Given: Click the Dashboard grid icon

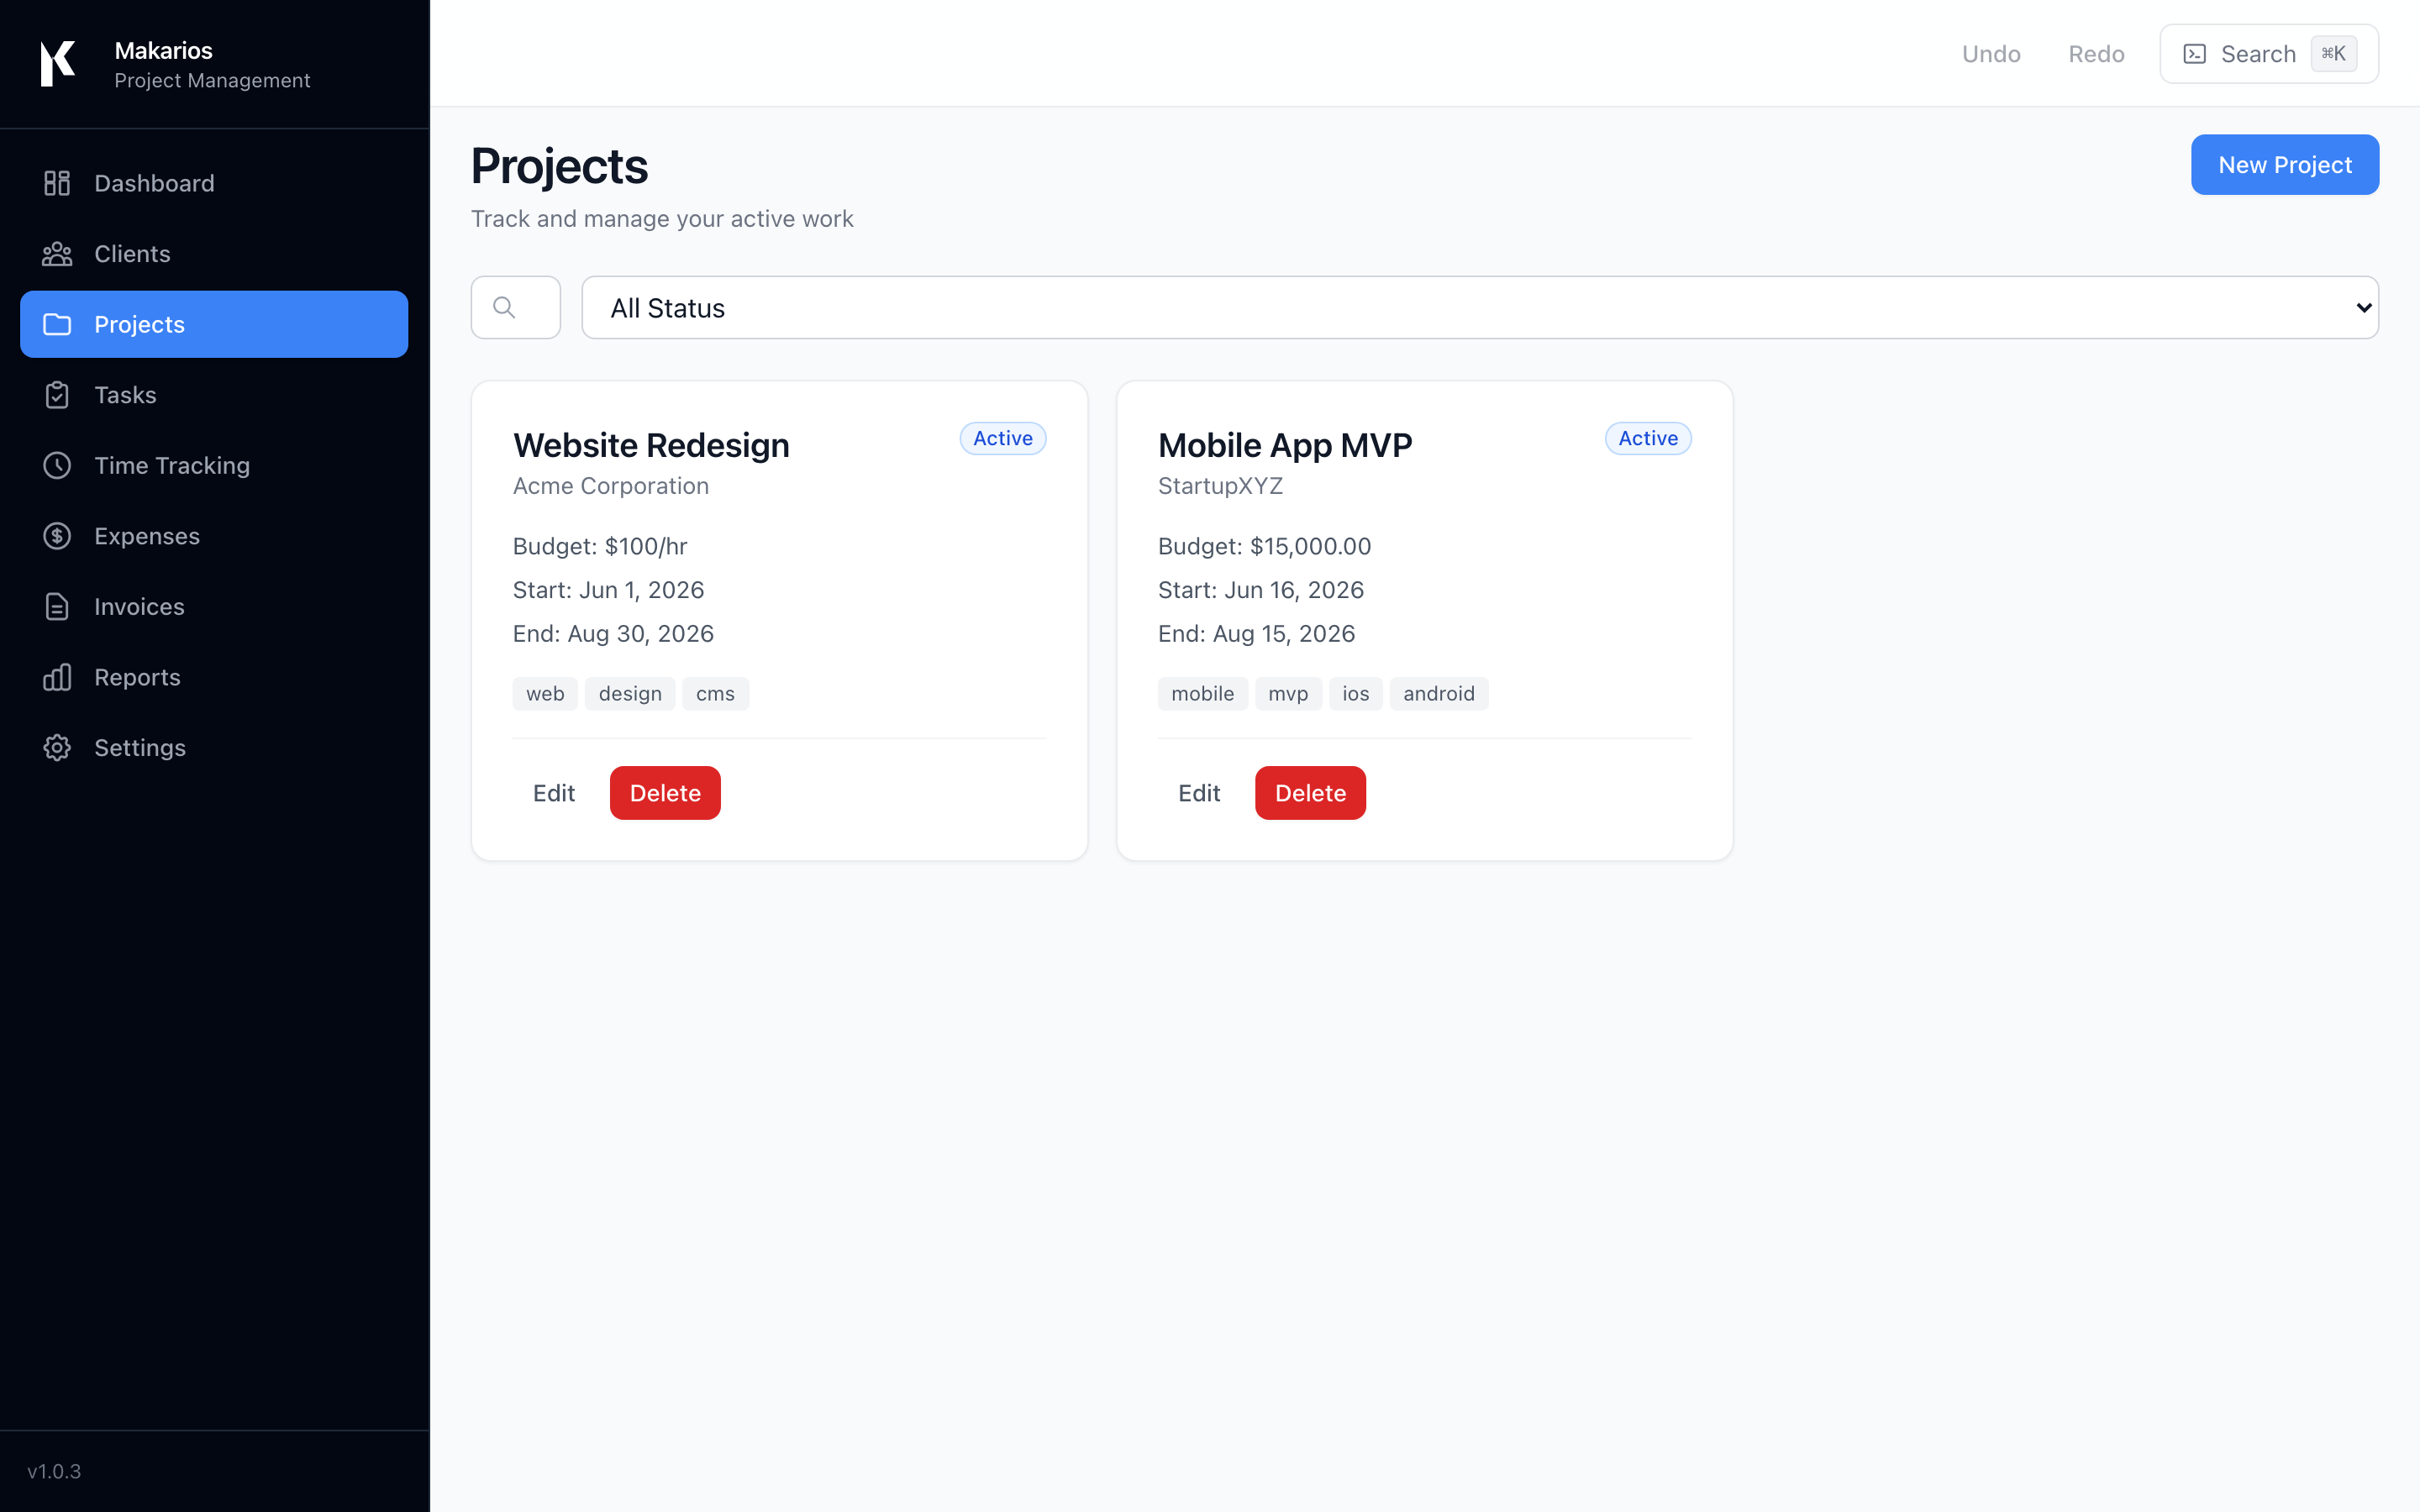Looking at the screenshot, I should (57, 183).
